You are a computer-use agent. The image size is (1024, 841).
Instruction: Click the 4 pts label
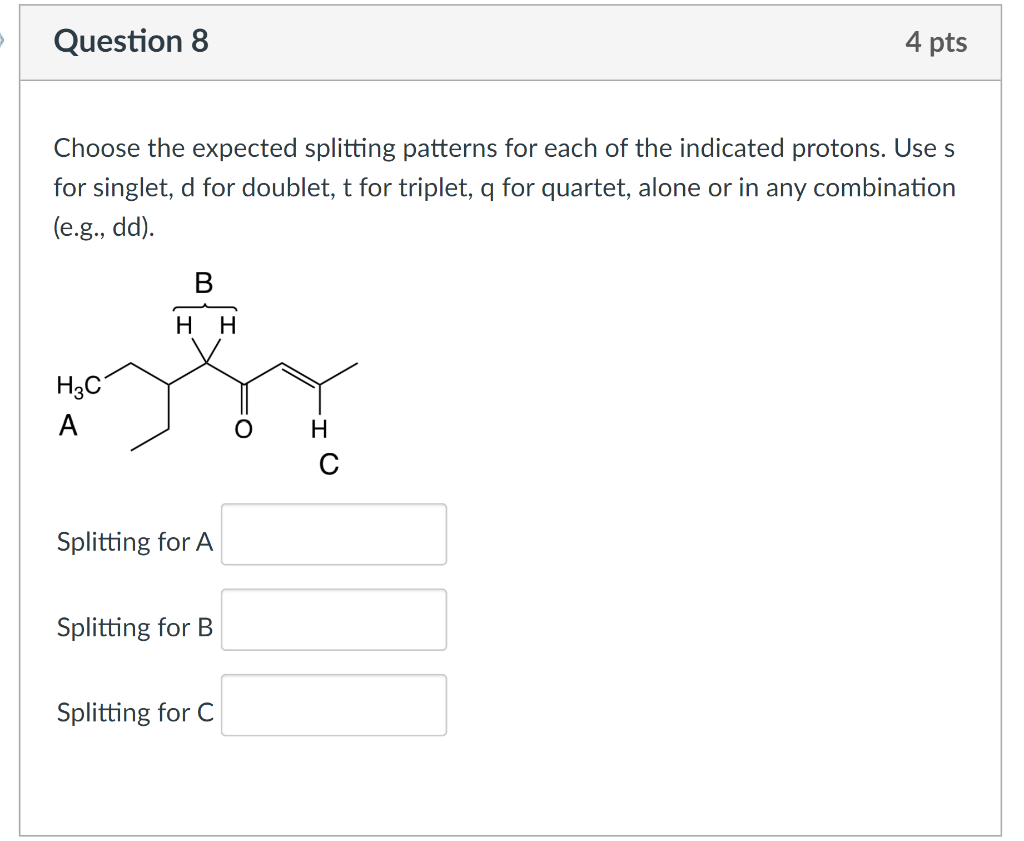937,42
